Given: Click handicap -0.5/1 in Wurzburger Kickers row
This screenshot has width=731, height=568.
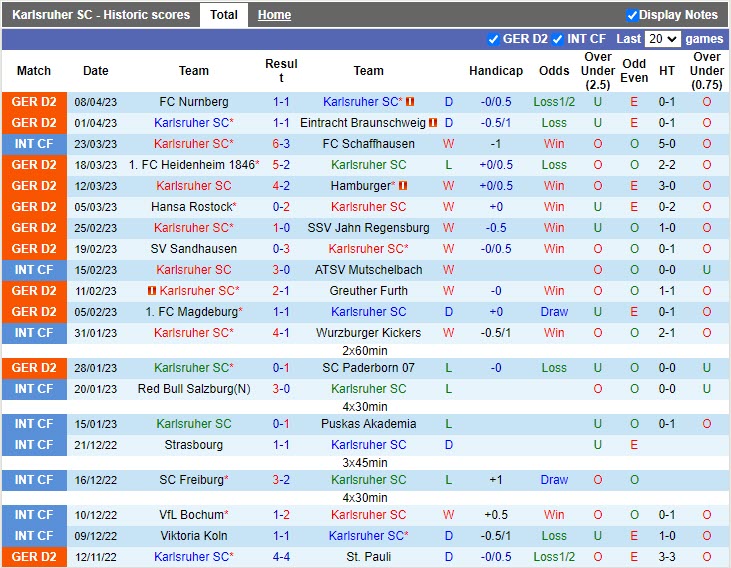Looking at the screenshot, I should (x=496, y=332).
